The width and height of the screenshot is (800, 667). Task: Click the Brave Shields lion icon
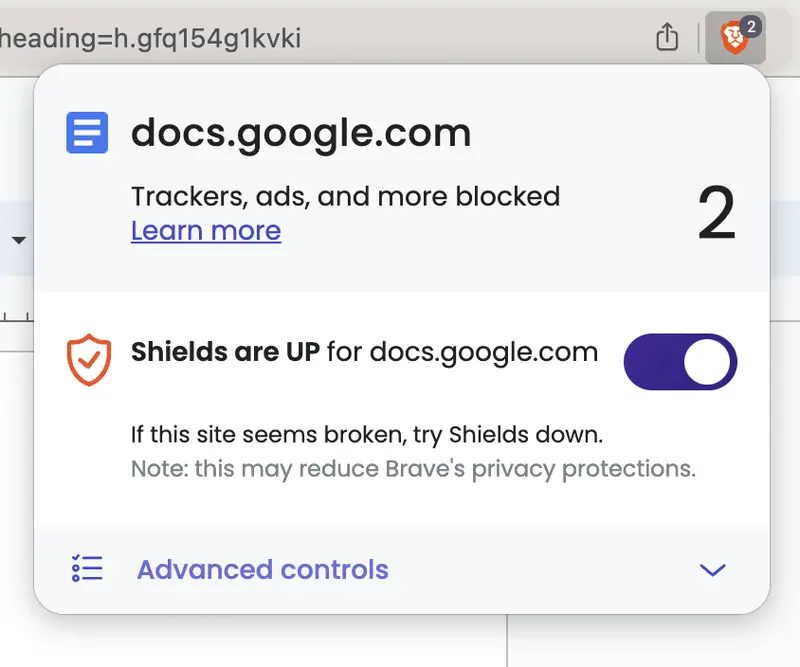pos(733,40)
